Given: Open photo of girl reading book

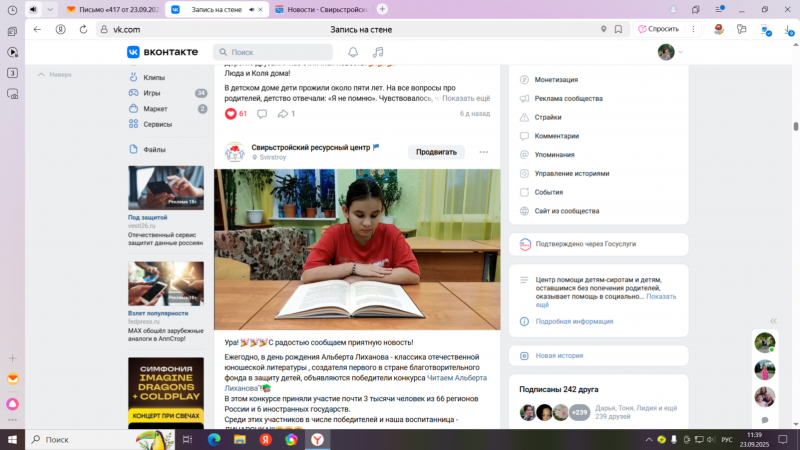Looking at the screenshot, I should (x=357, y=249).
